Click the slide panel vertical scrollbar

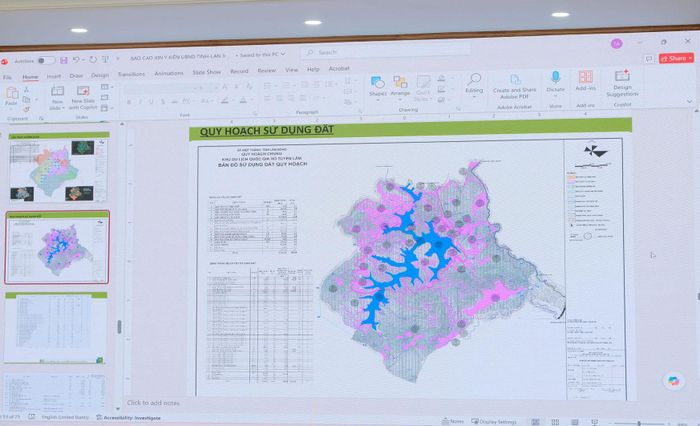tap(119, 326)
